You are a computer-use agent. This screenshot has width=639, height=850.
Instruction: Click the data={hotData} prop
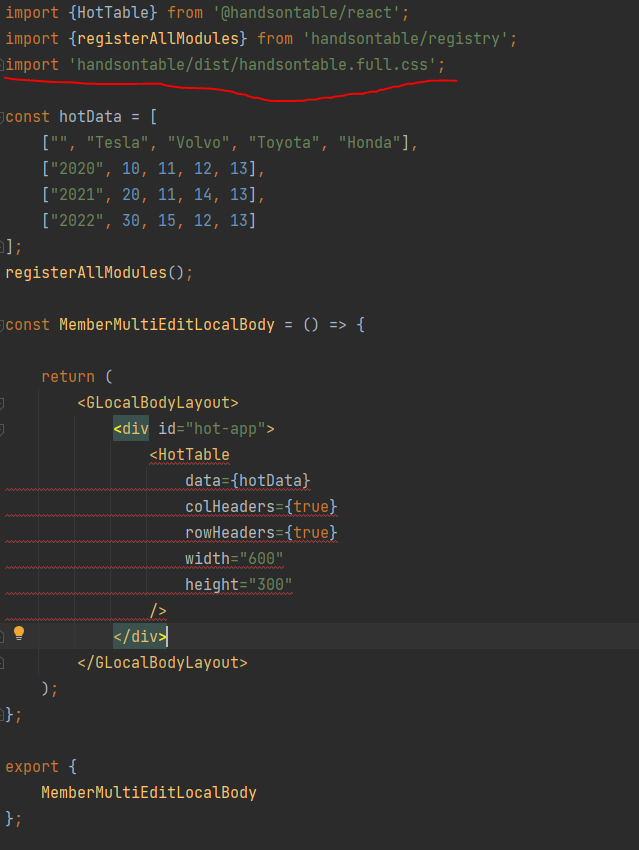click(x=248, y=481)
